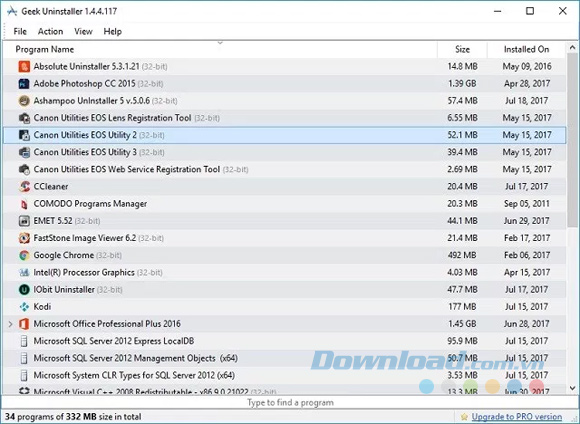
Task: Click the Canon Utilities EOS Utility 2 name
Action: [85, 135]
